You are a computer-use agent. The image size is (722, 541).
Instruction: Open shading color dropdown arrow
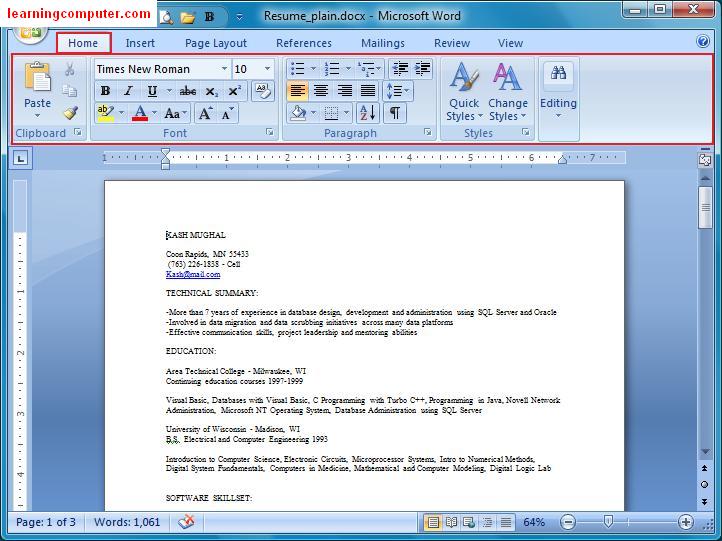point(313,113)
